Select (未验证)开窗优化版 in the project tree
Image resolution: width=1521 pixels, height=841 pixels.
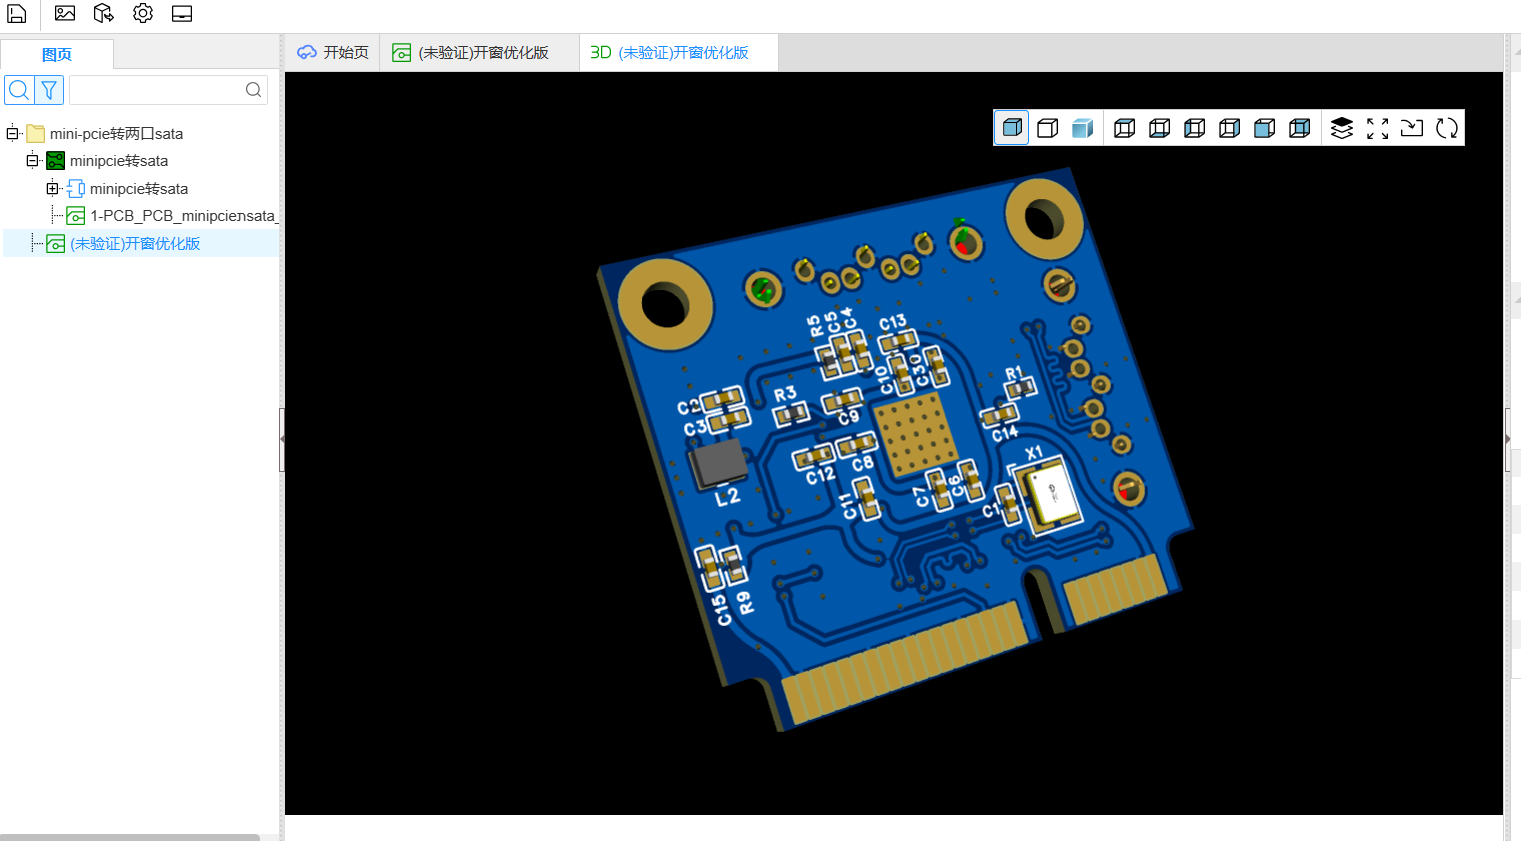pos(134,243)
